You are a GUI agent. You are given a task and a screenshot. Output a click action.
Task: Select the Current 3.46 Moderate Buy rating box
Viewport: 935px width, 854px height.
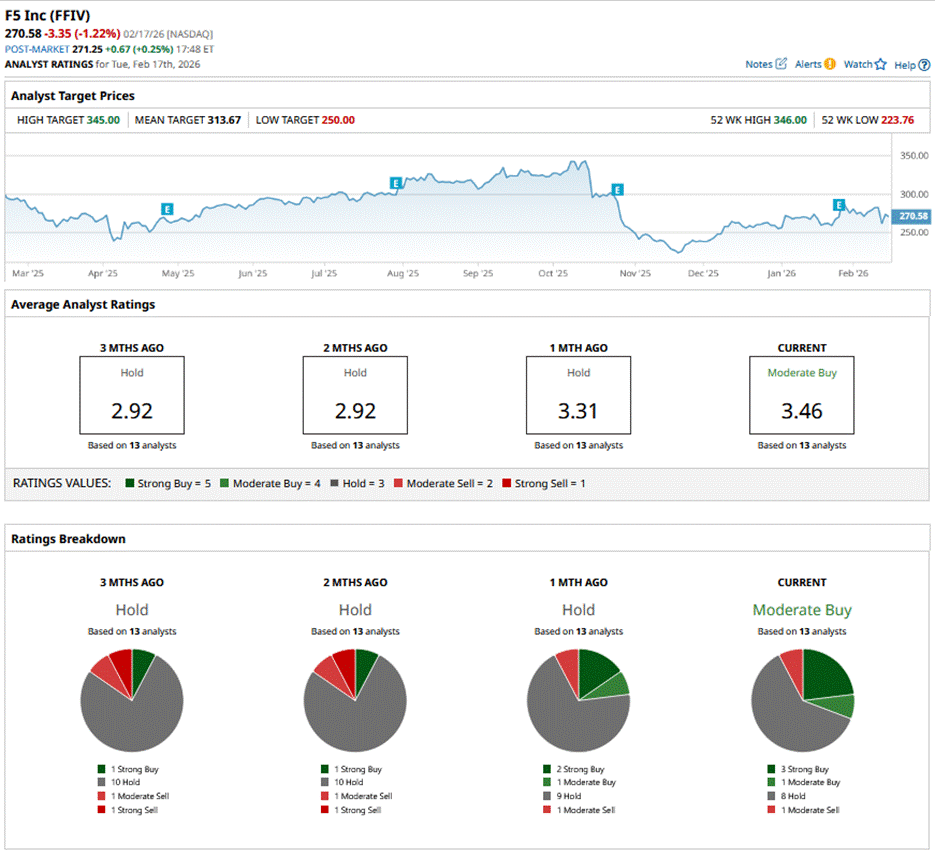pyautogui.click(x=801, y=395)
